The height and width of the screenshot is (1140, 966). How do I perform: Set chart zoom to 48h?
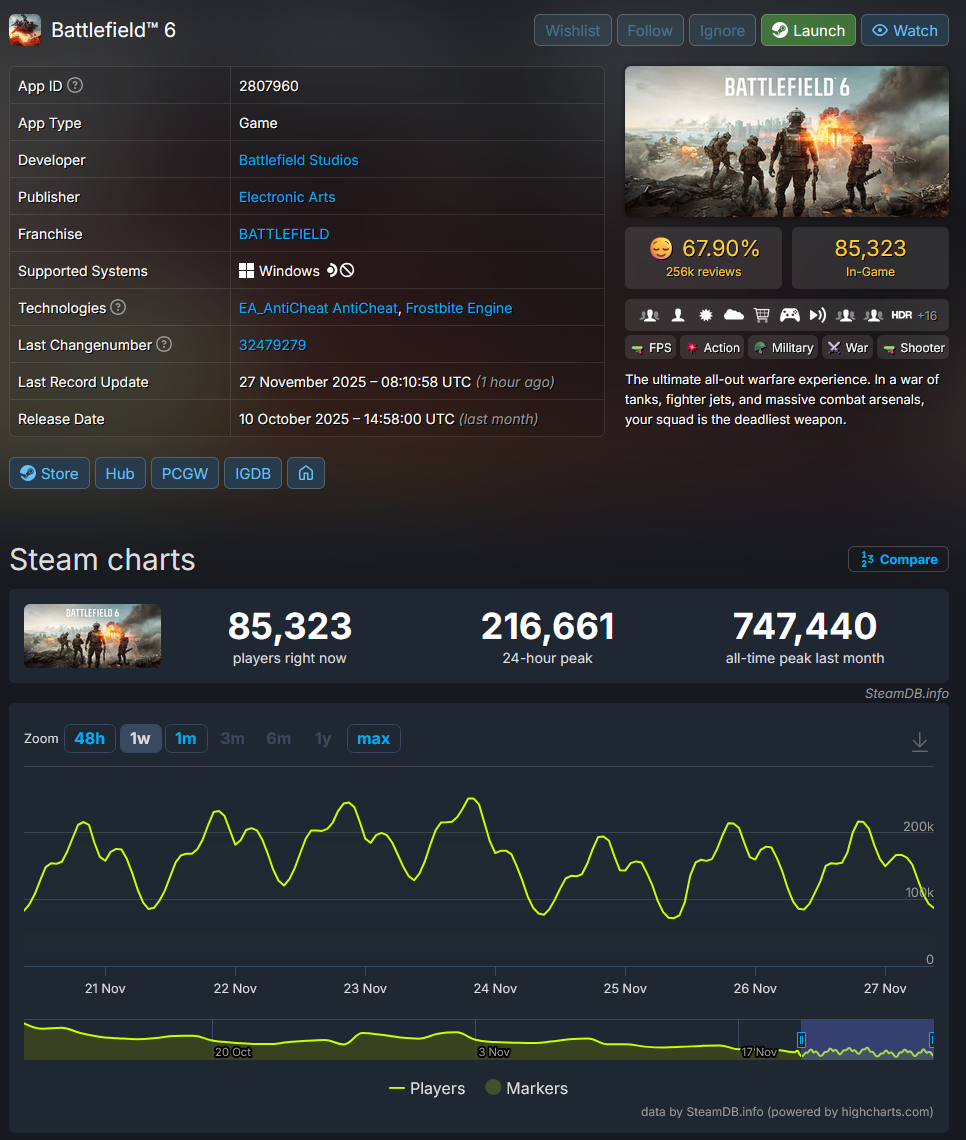coord(89,739)
